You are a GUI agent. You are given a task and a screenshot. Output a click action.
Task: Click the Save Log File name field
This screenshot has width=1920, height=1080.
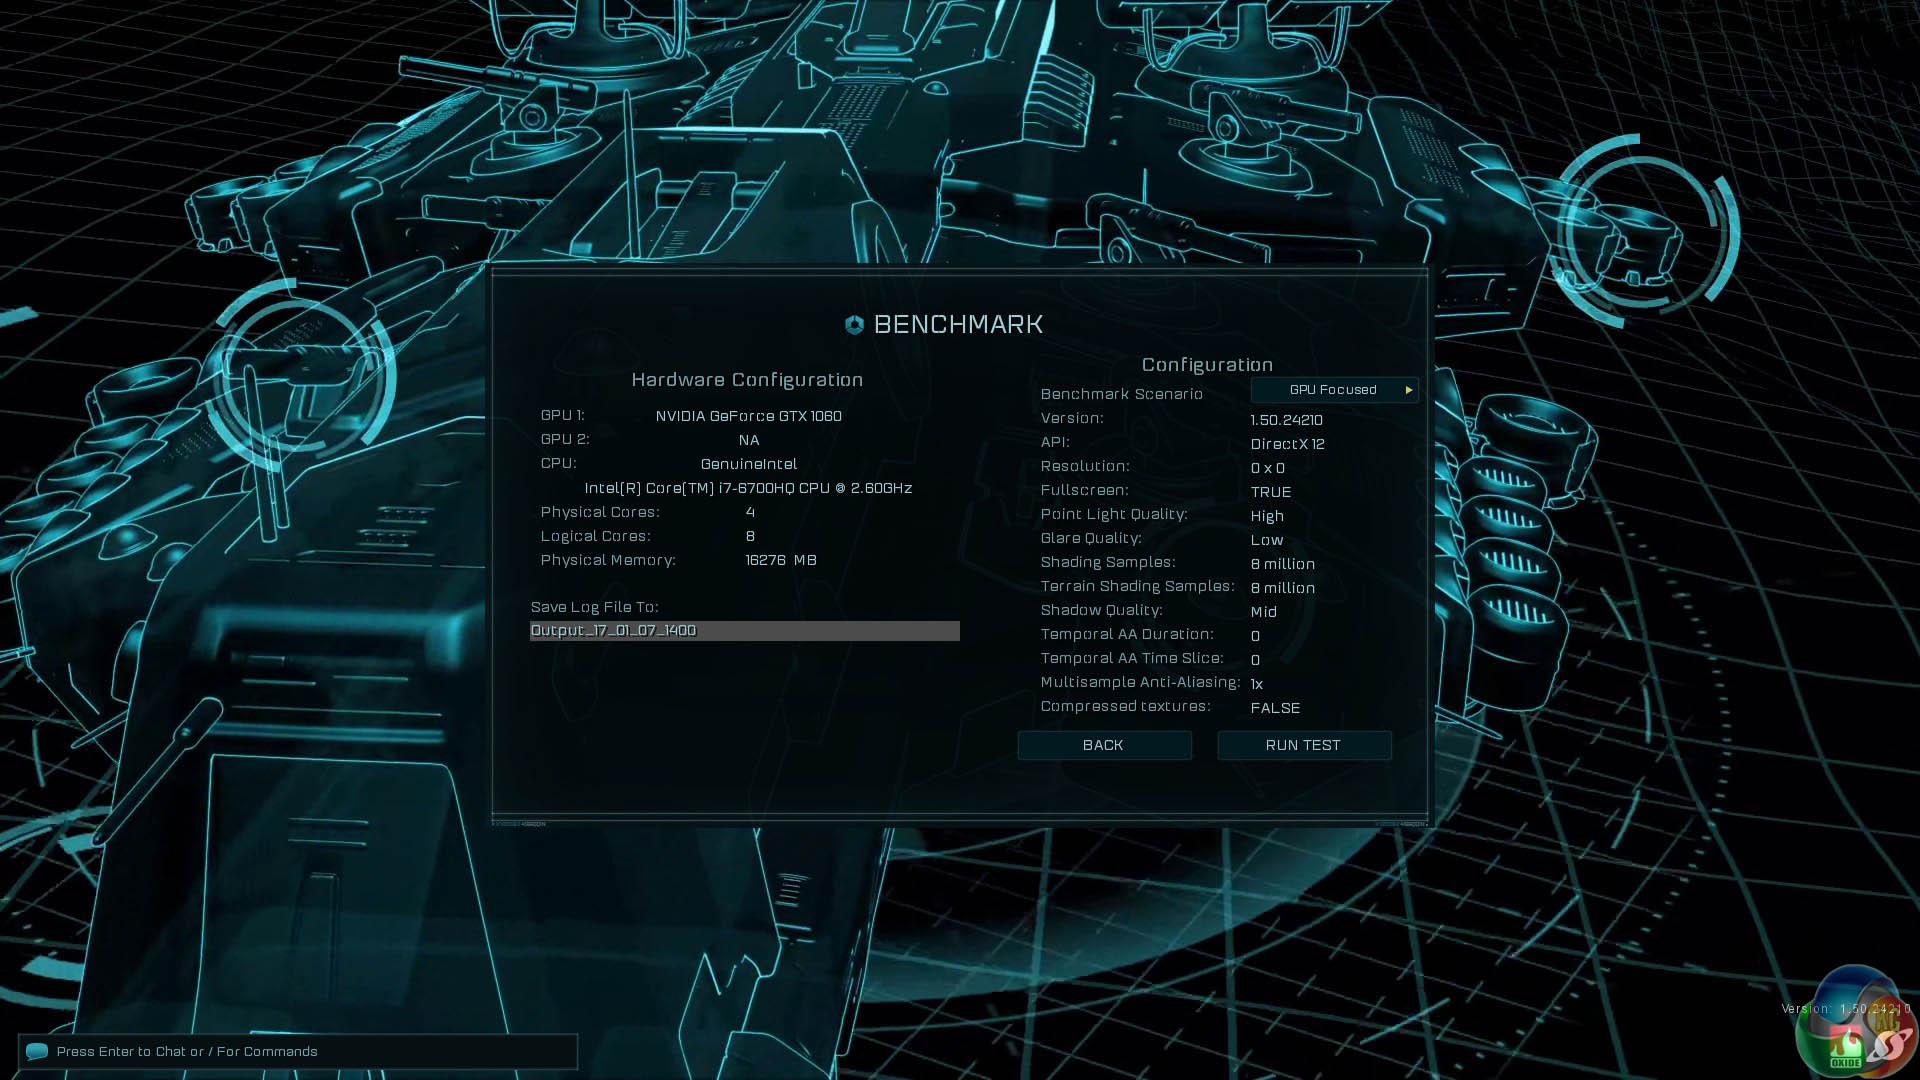(744, 631)
